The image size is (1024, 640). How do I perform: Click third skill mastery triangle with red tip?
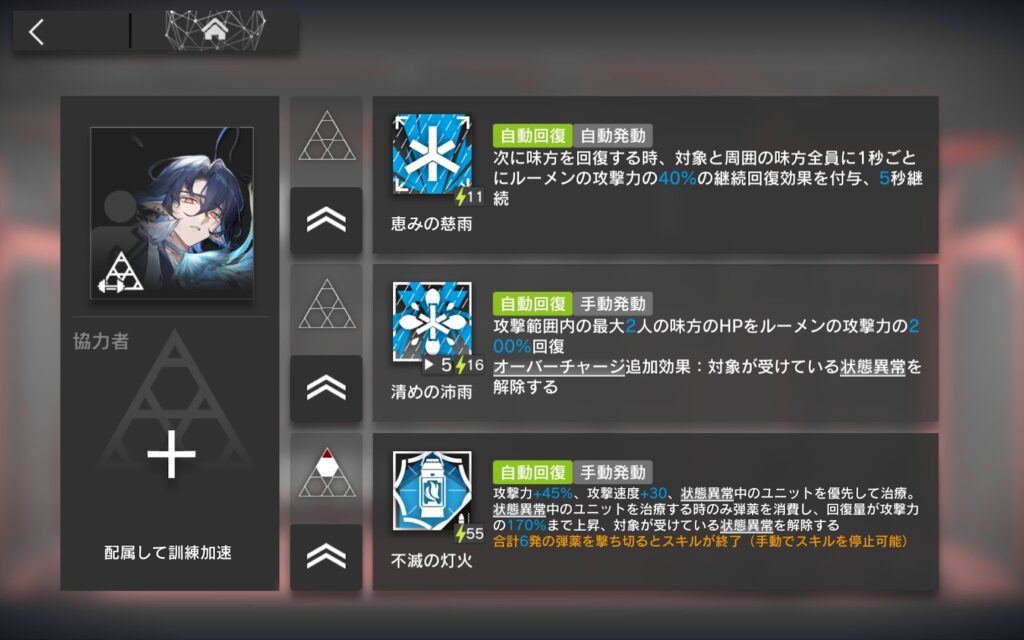pyautogui.click(x=327, y=473)
